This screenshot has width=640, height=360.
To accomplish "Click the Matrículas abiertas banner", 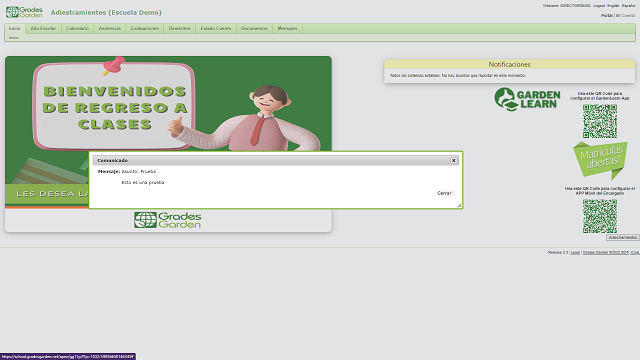I will [600, 160].
